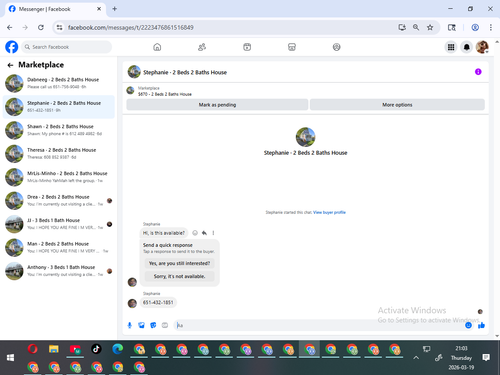Click Stephanie's avatar beside phone number message
Screen dimensions: 500x375
(132, 303)
